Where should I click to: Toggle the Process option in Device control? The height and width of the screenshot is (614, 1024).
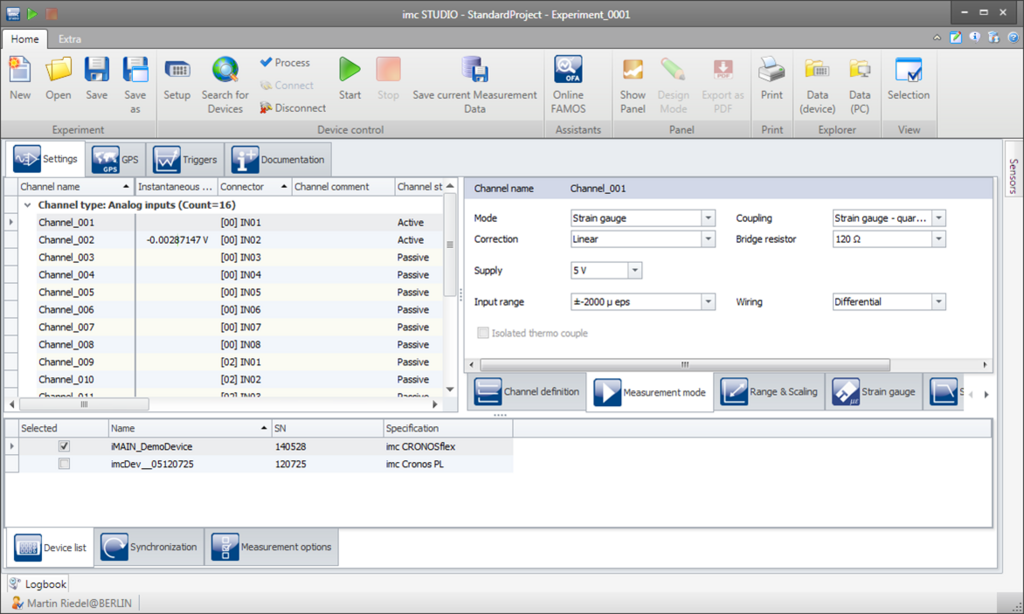coord(285,62)
